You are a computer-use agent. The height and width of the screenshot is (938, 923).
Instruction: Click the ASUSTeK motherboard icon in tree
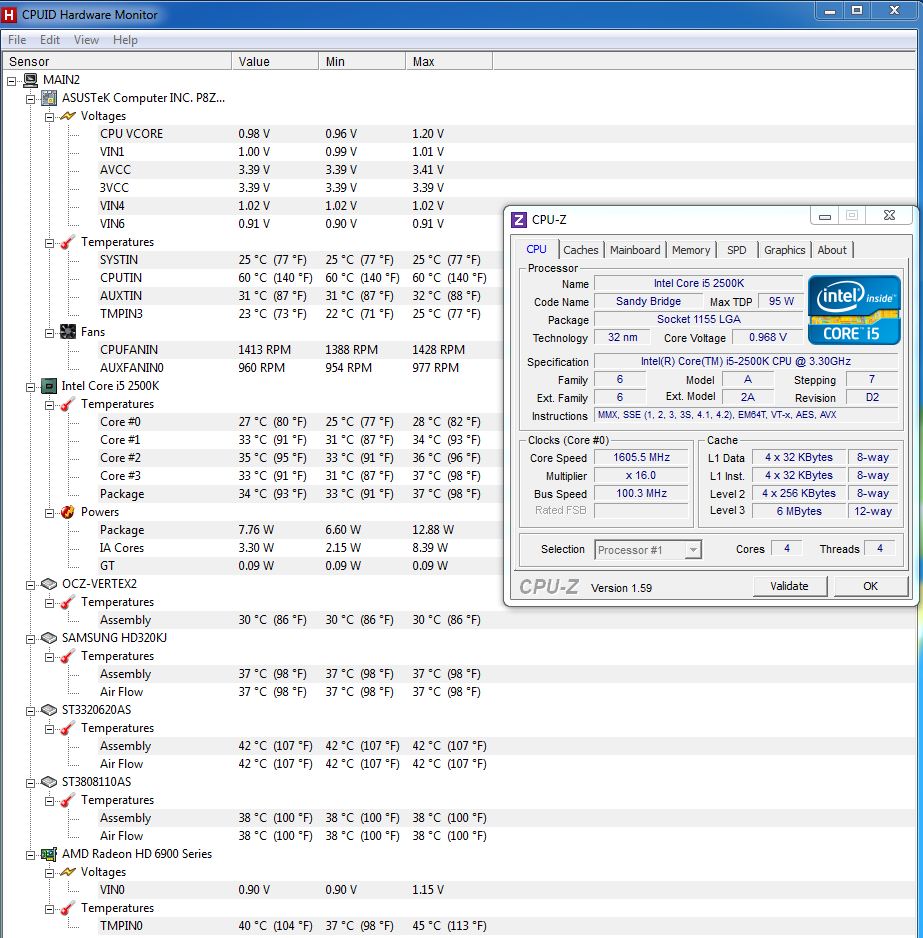point(49,98)
